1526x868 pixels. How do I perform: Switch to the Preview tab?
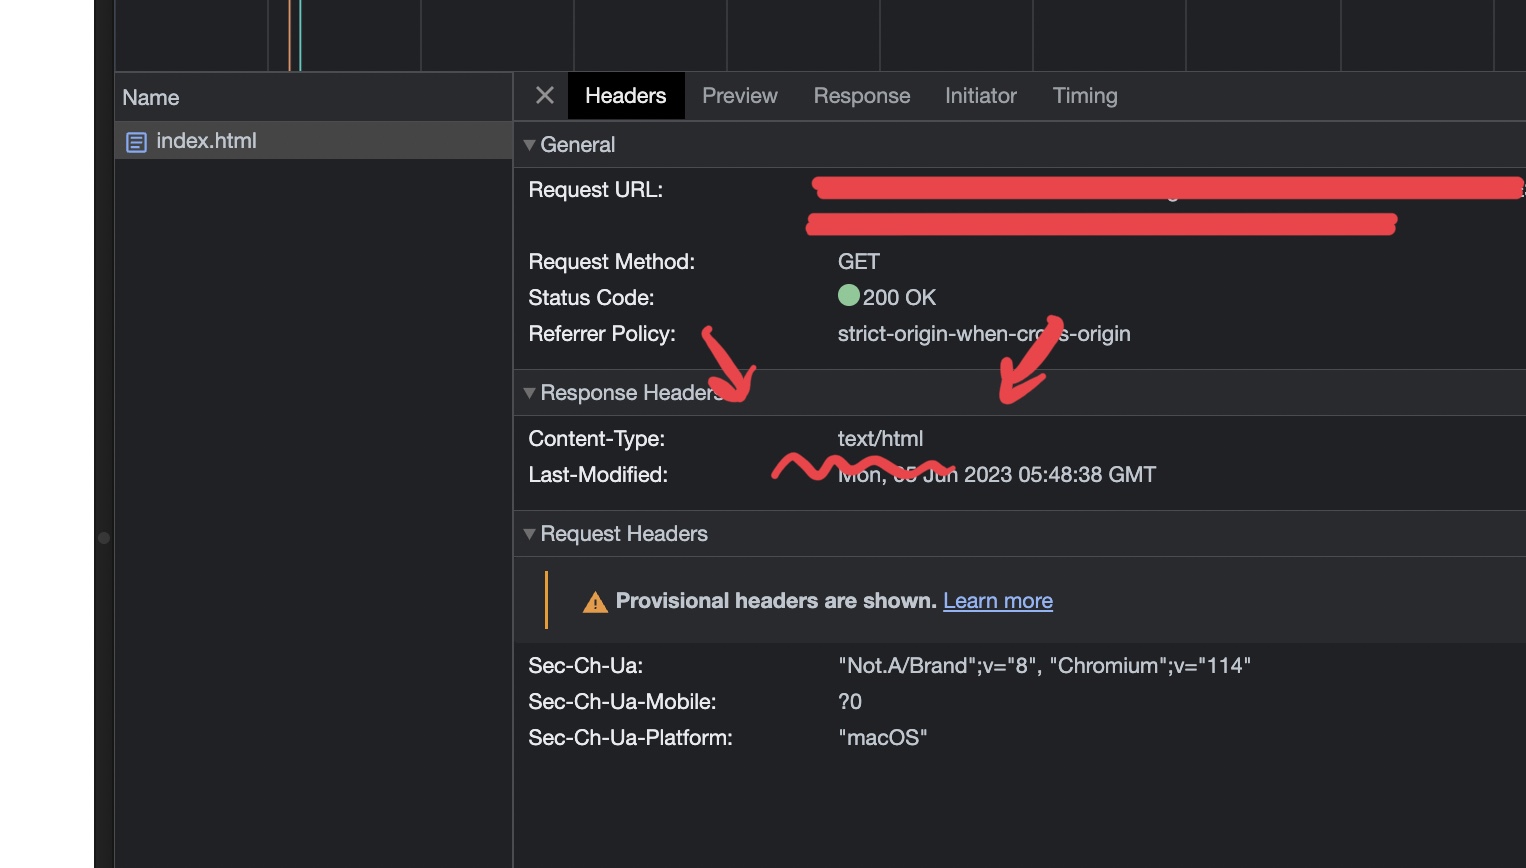[739, 96]
